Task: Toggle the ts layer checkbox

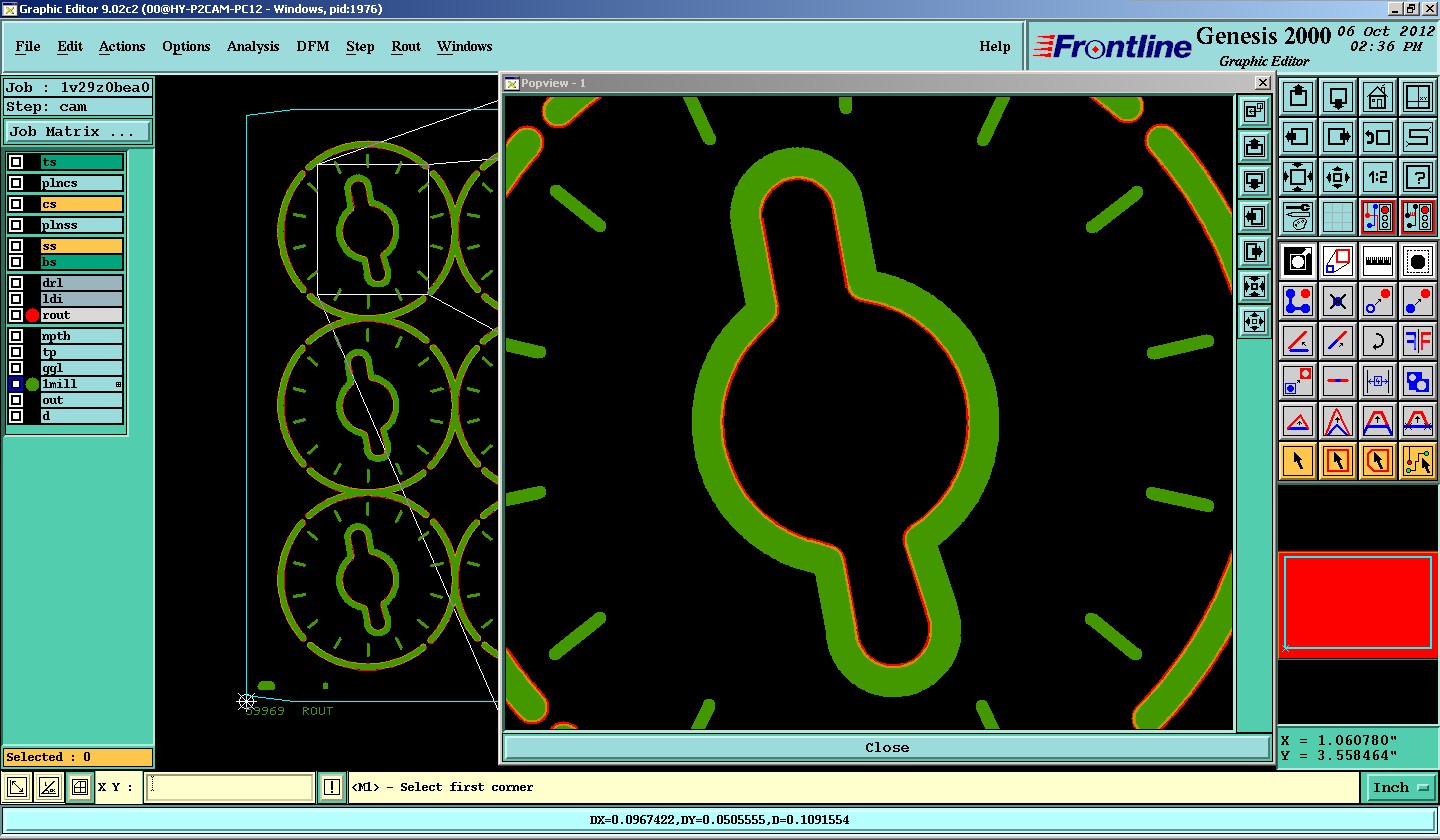Action: (16, 162)
